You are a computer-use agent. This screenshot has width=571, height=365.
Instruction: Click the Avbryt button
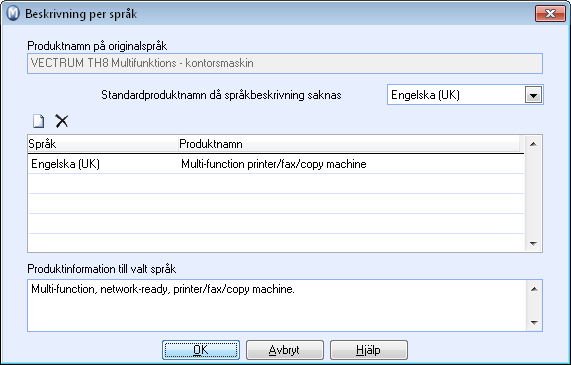click(x=285, y=350)
